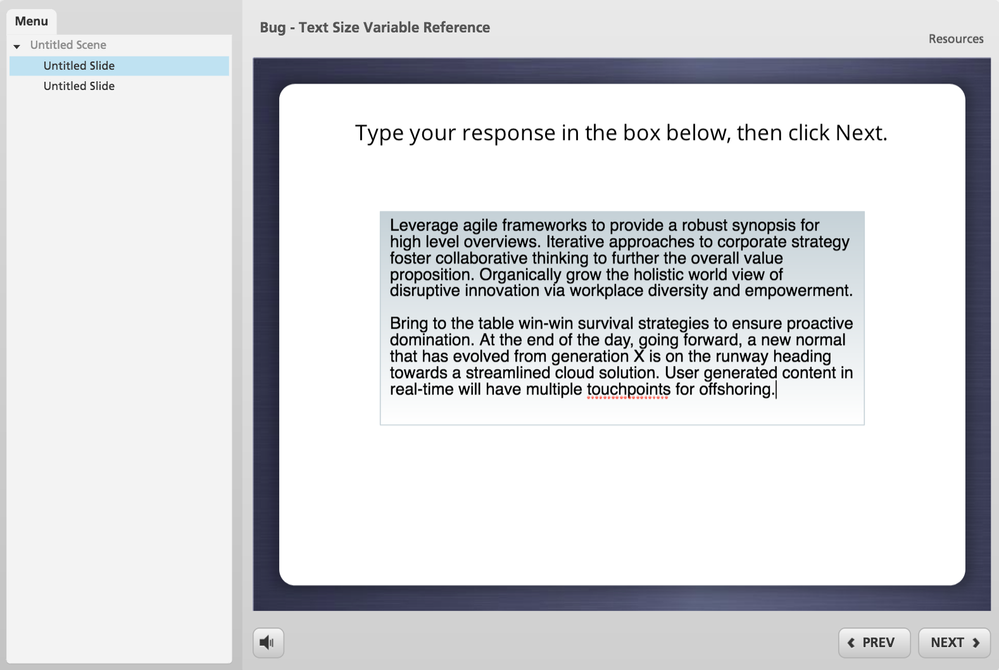Viewport: 999px width, 670px height.
Task: Select the second, unhighlighted Untitled Slide
Action: [79, 86]
